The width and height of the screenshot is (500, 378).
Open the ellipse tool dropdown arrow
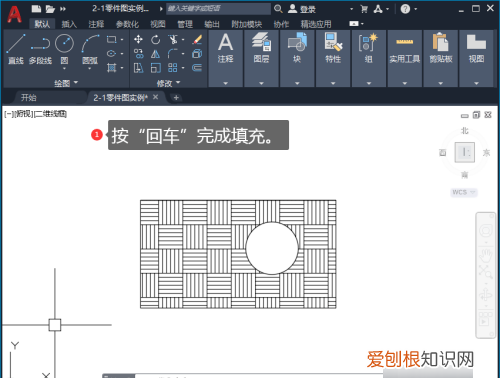pos(122,54)
